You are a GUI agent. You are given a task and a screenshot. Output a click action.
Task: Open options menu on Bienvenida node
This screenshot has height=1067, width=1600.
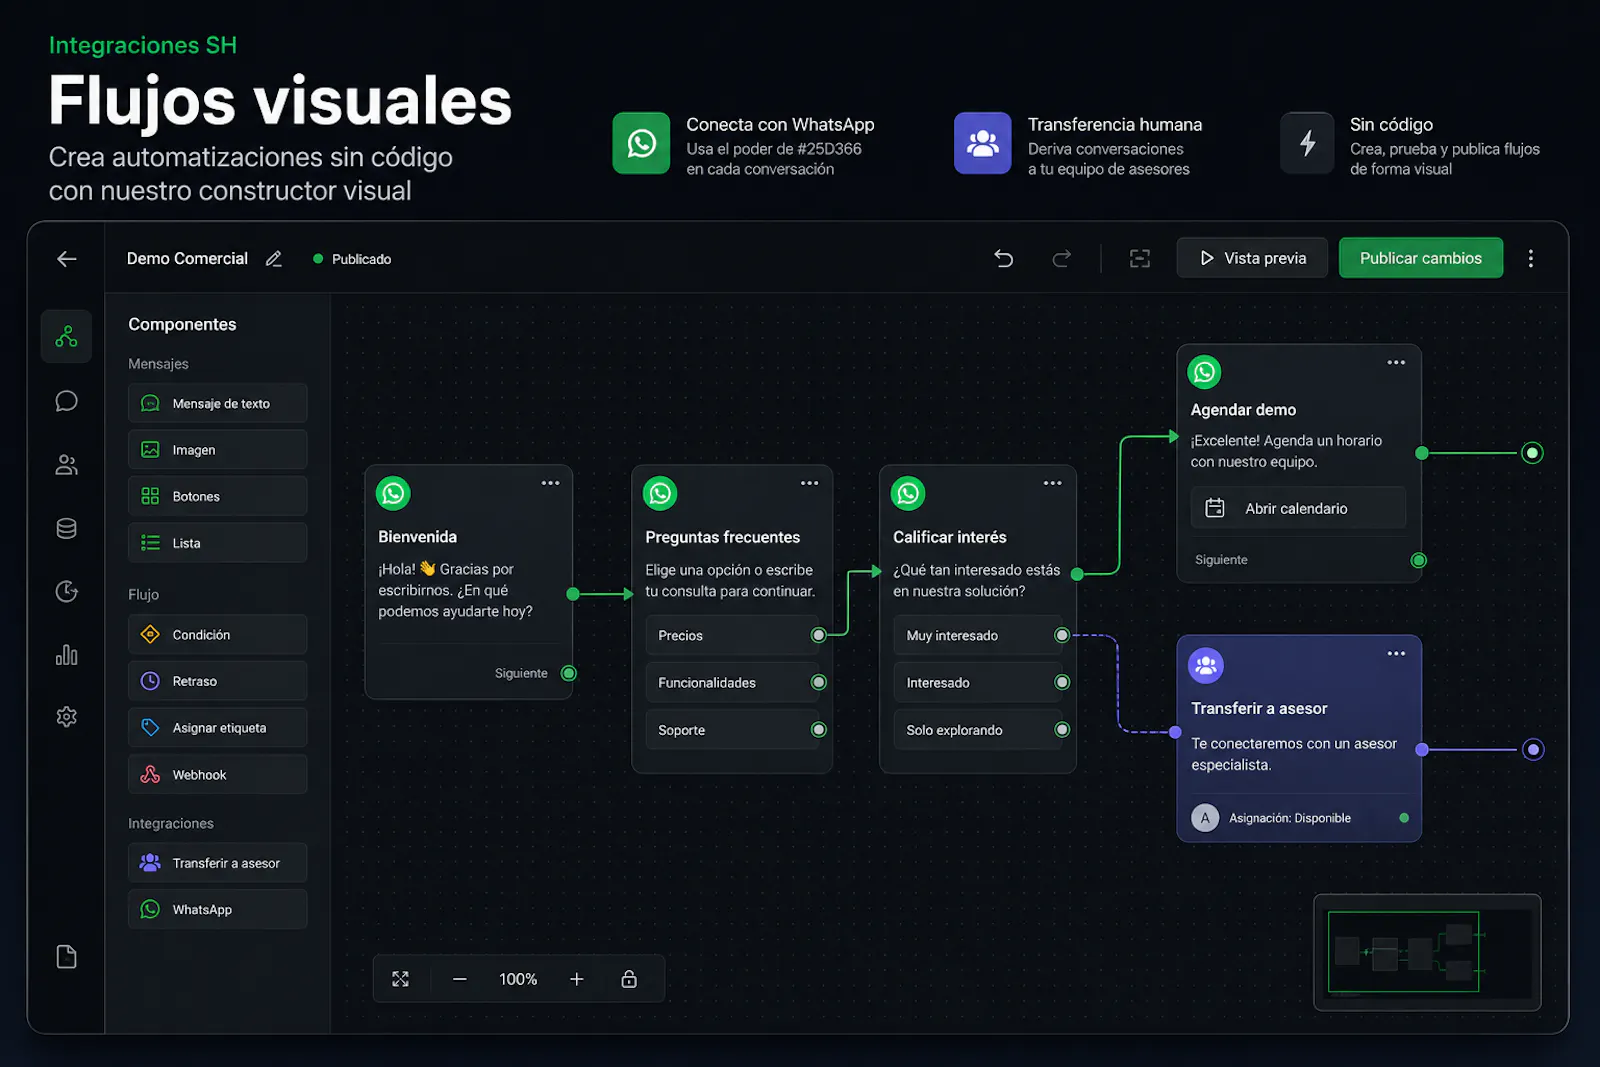point(551,483)
